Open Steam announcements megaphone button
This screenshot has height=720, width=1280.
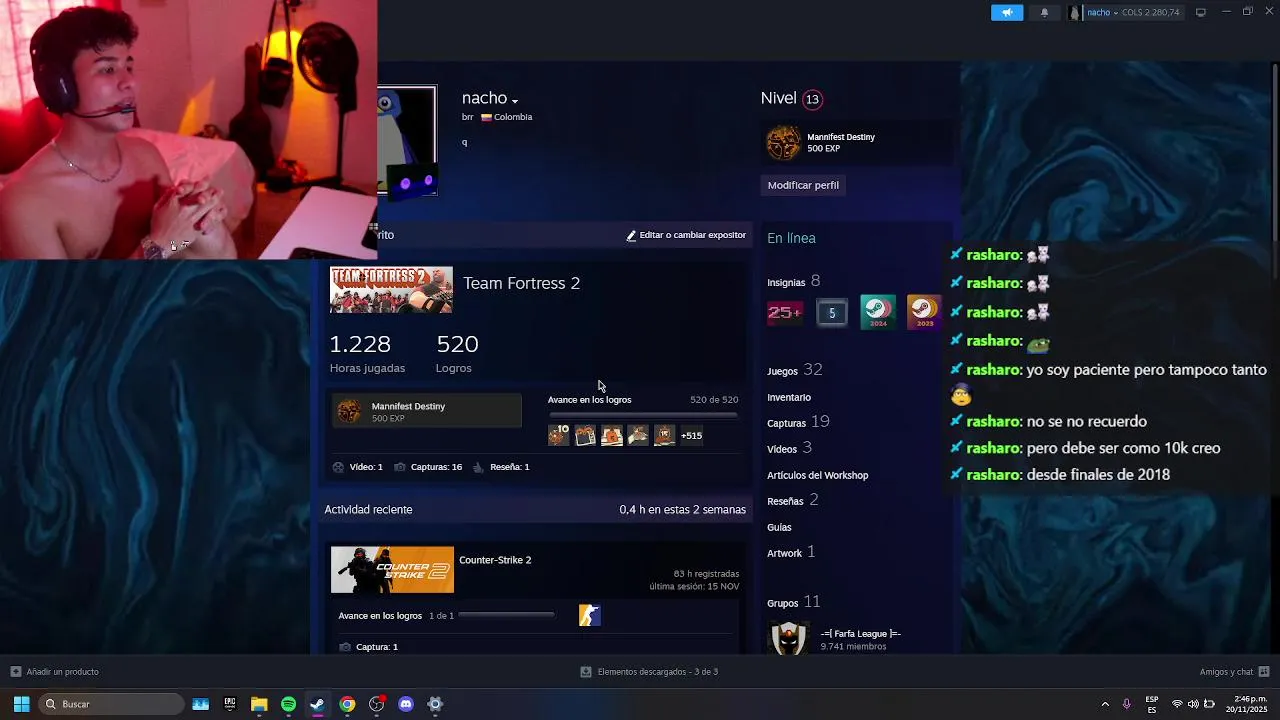pos(1007,12)
